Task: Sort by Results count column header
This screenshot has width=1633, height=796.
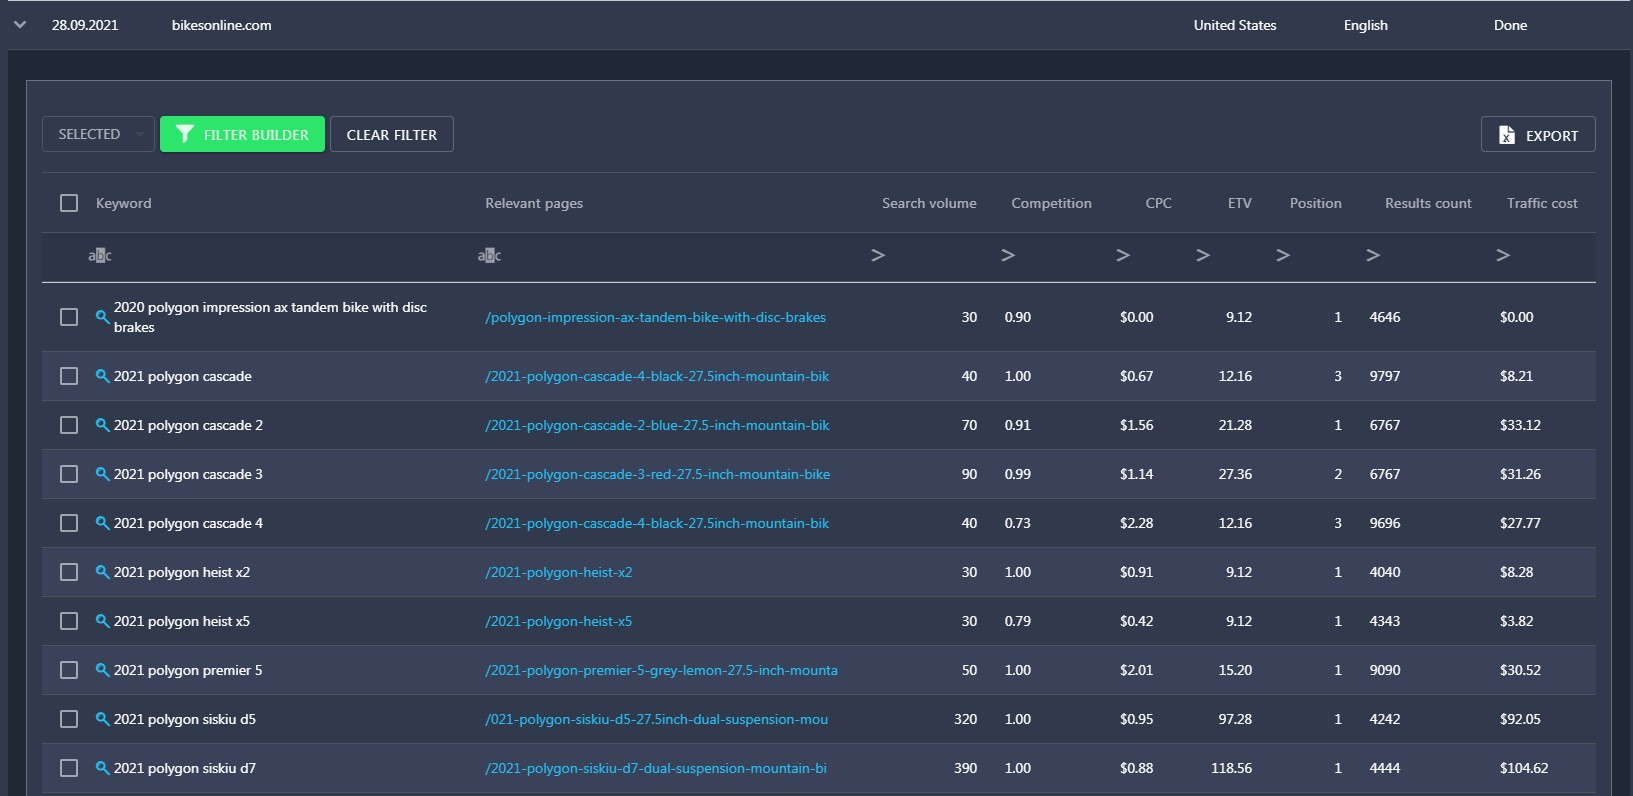Action: [x=1428, y=203]
